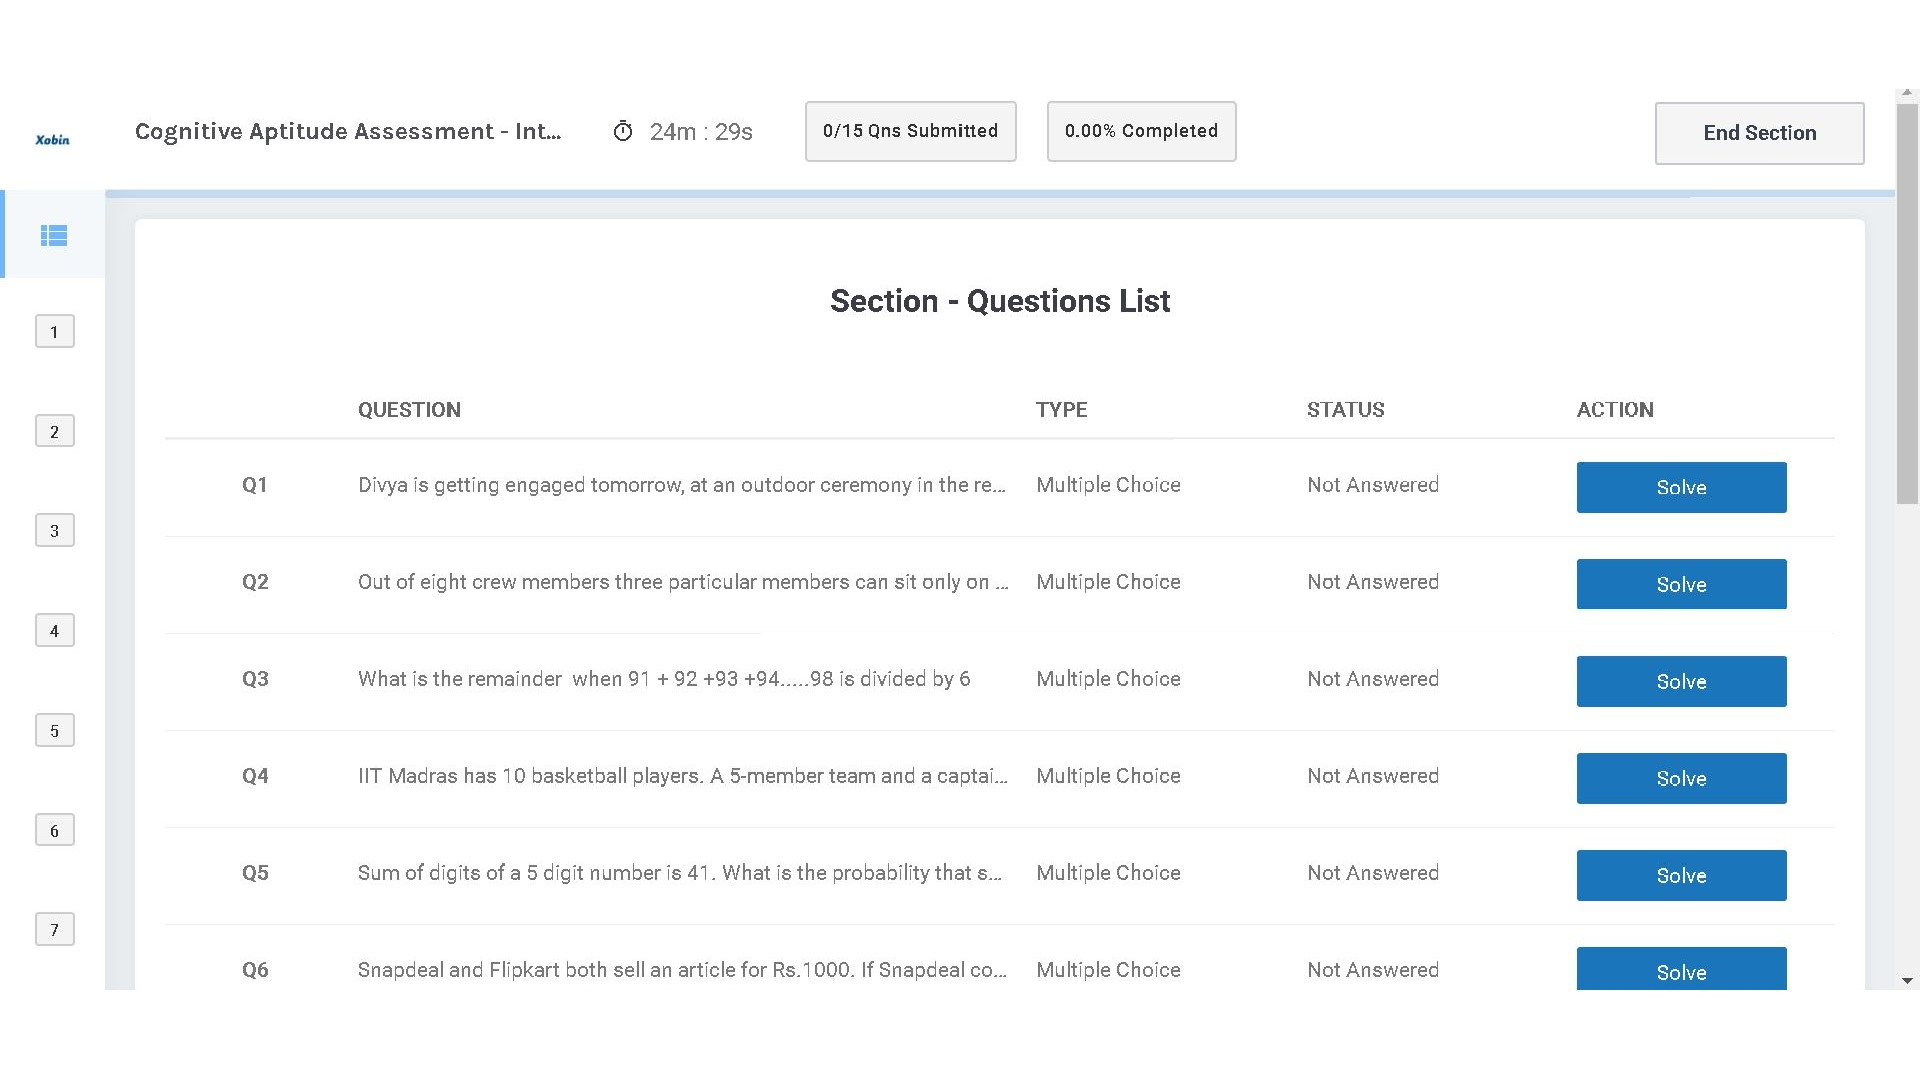Click the timer reading 24m : 29s
1920x1080 pixels.
coord(701,132)
